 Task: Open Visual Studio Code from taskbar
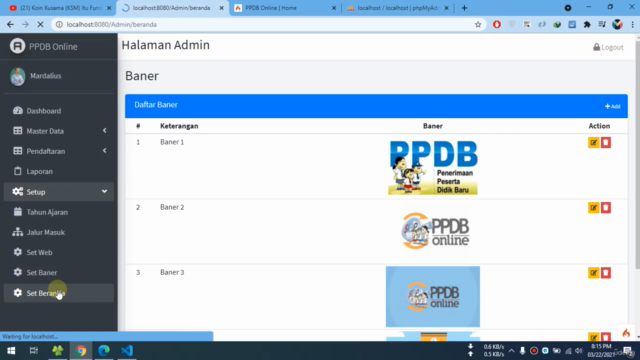[127, 351]
